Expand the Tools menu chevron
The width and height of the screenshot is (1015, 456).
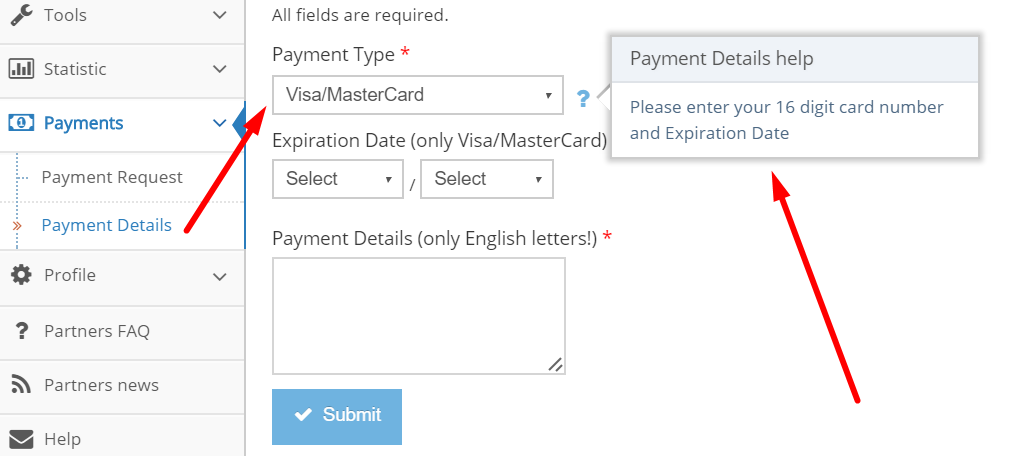[x=221, y=15]
